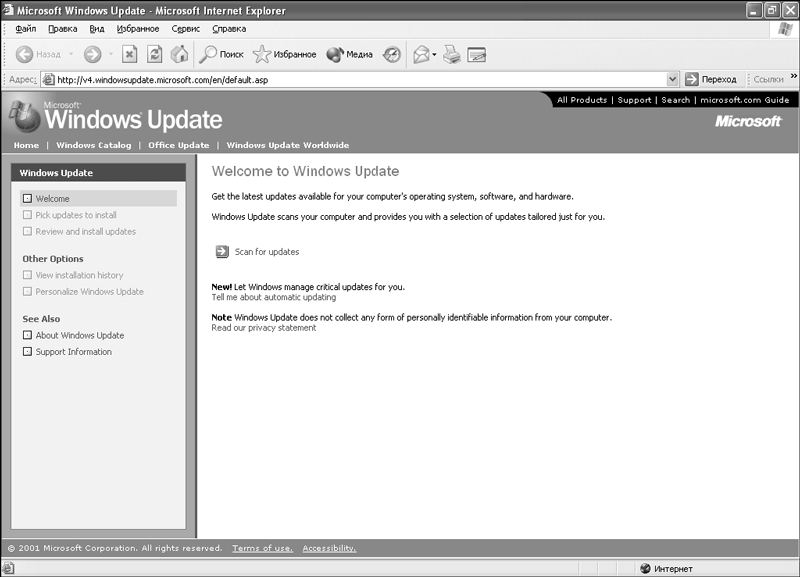
Task: Click the Internet zone globe icon
Action: (645, 568)
